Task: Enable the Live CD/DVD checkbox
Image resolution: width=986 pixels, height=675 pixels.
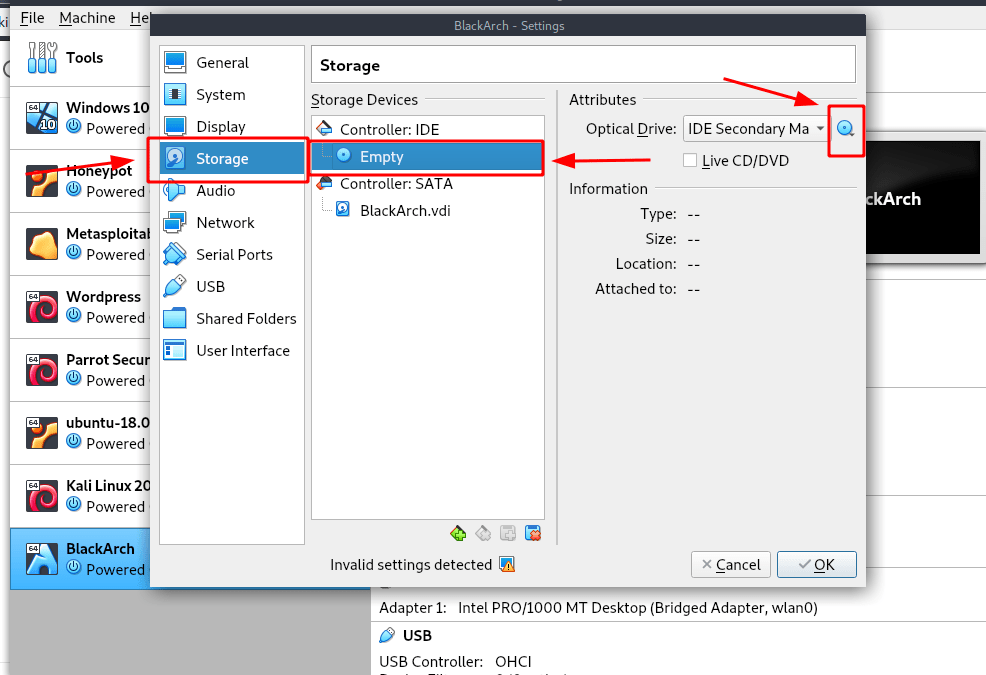Action: [690, 160]
